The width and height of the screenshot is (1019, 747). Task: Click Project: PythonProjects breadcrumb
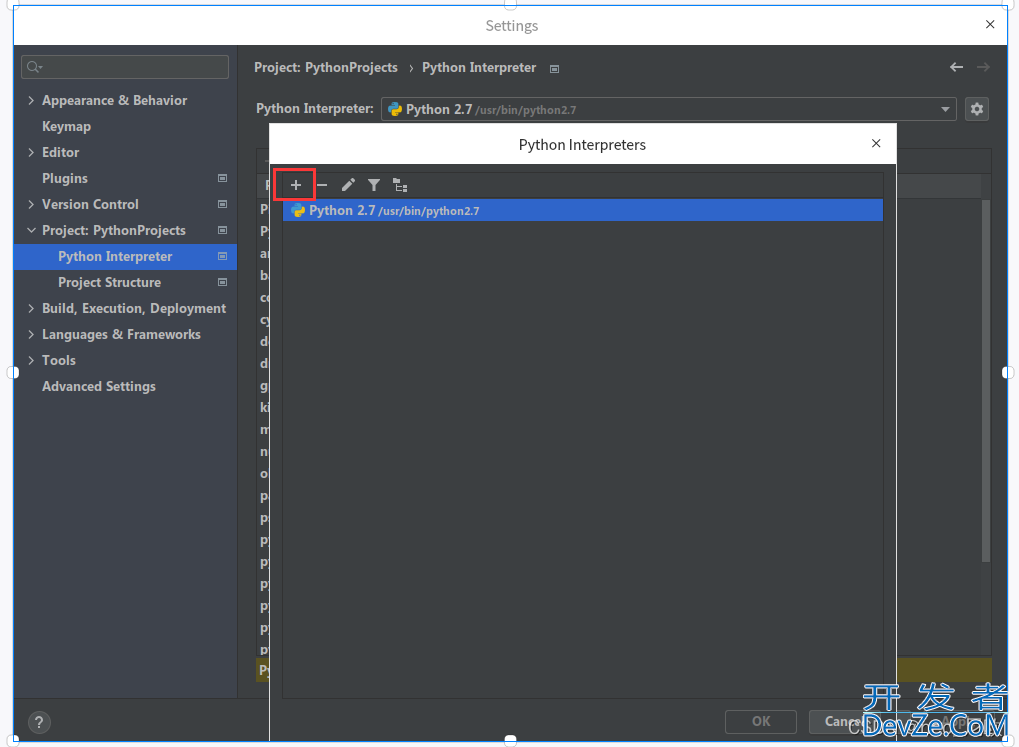click(326, 68)
